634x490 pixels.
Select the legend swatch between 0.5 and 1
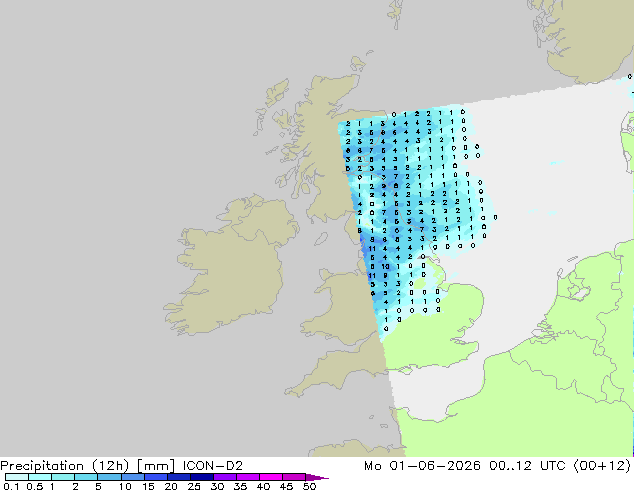(40, 477)
